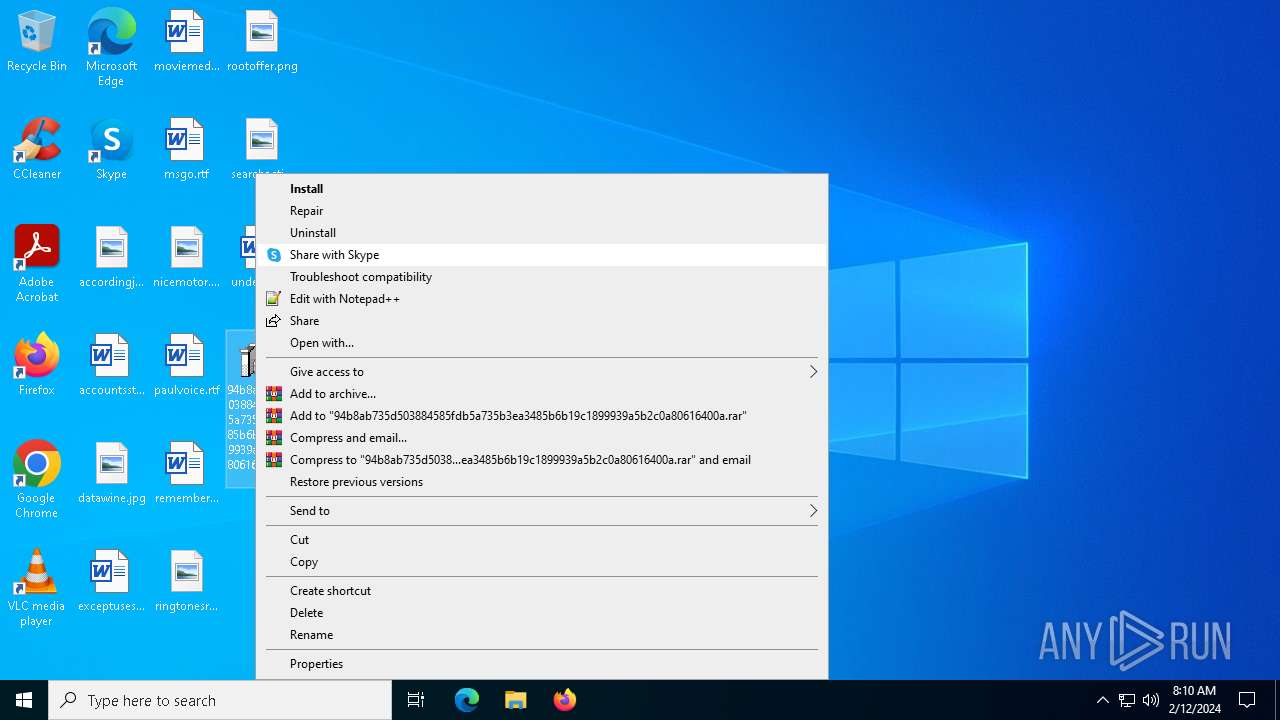
Task: Choose Copy from context menu
Action: tap(542, 562)
